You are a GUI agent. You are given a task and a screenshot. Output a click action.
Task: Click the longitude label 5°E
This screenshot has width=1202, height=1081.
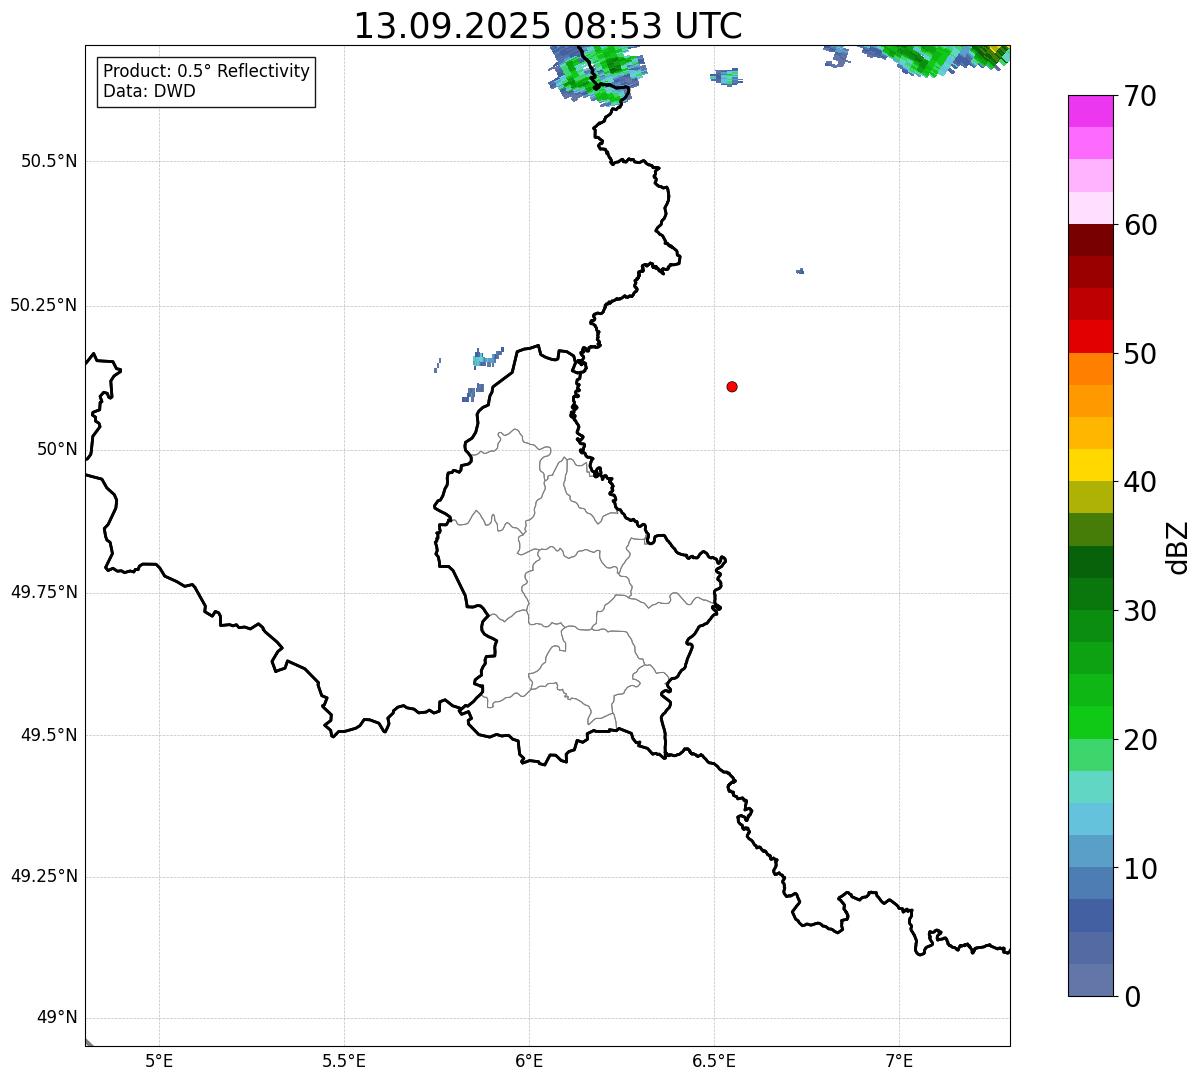[159, 1060]
